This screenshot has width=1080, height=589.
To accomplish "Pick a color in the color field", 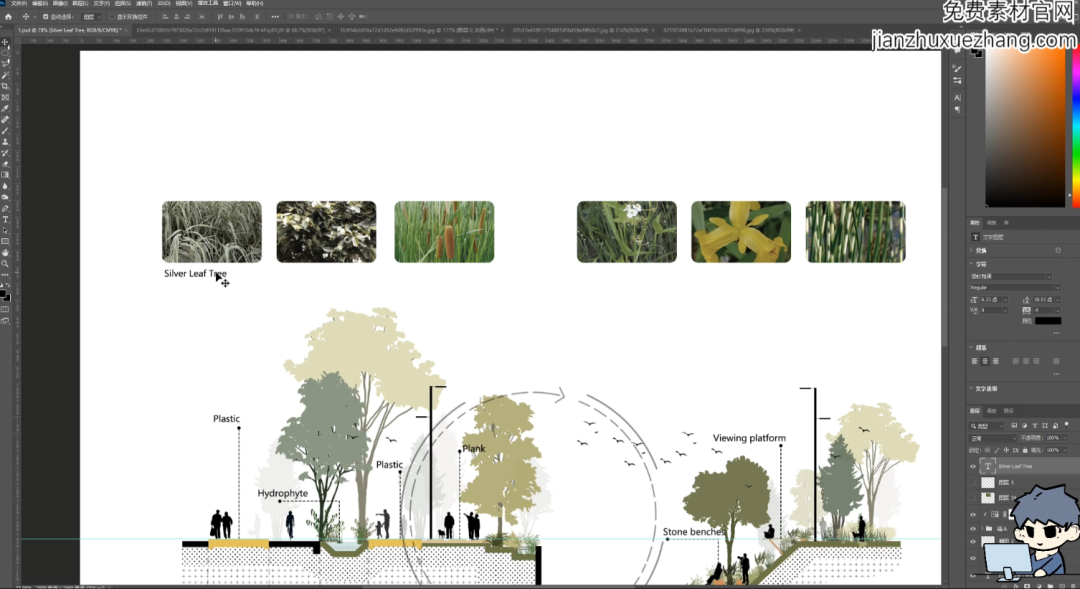I will [x=1025, y=128].
